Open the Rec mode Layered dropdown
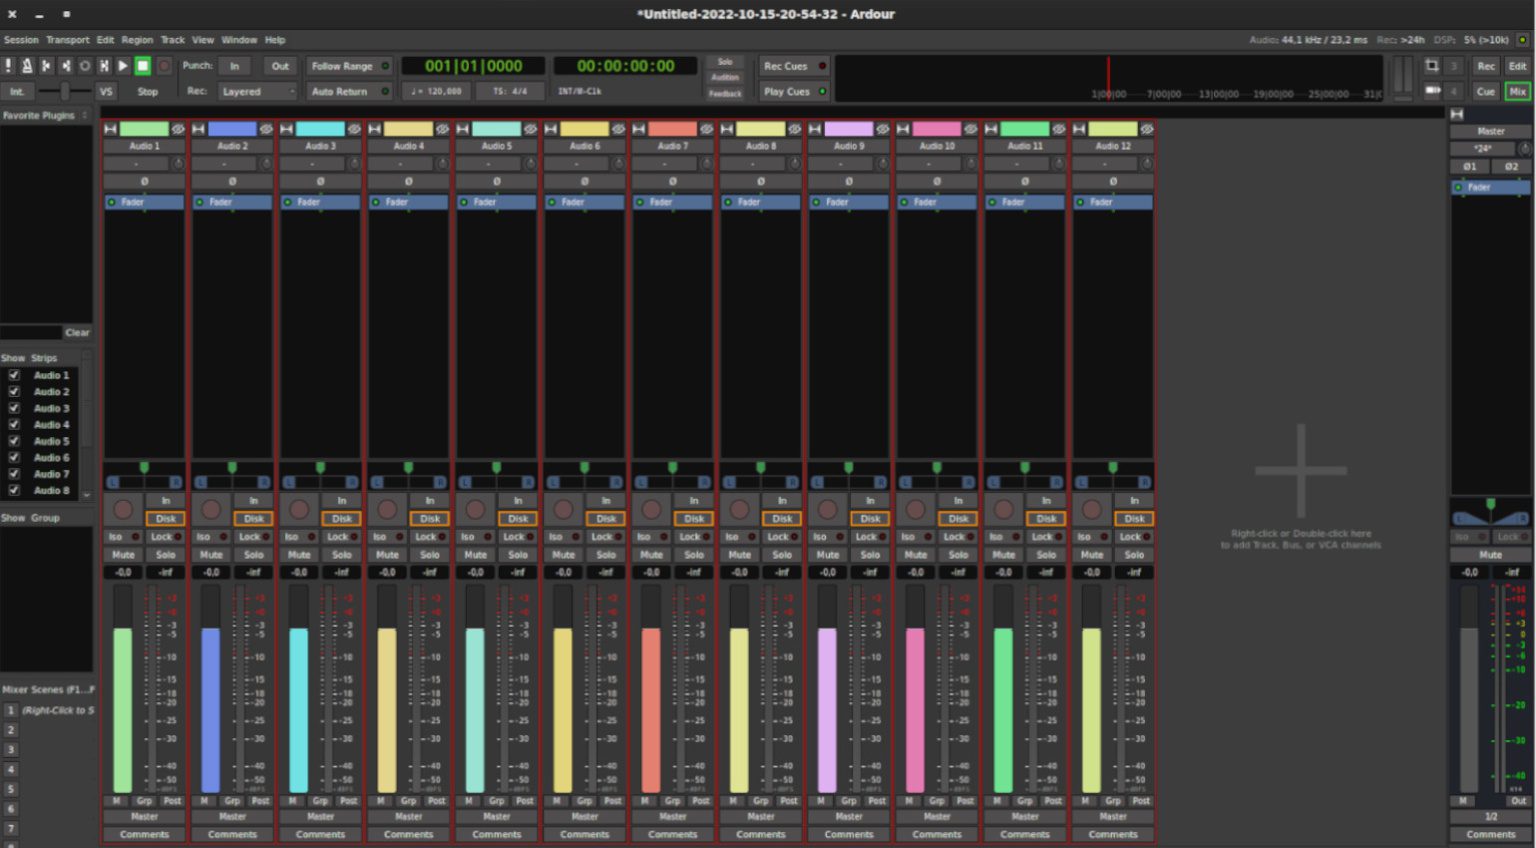The height and width of the screenshot is (848, 1536). point(257,91)
